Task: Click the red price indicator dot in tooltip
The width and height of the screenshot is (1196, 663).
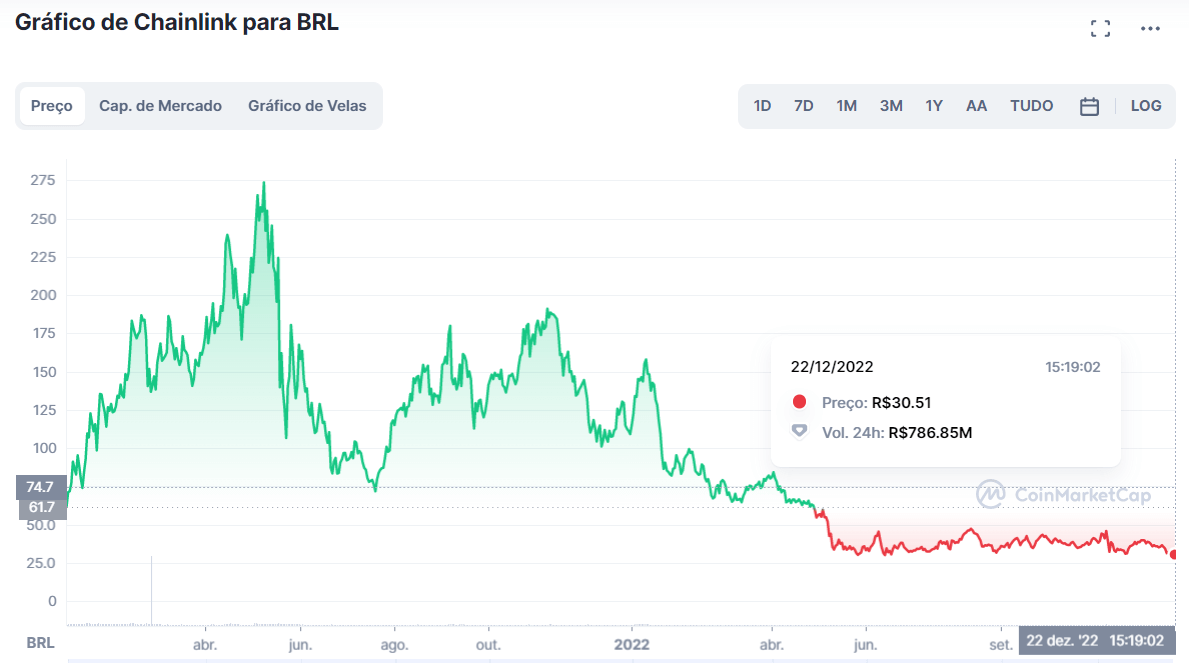Action: pyautogui.click(x=799, y=401)
